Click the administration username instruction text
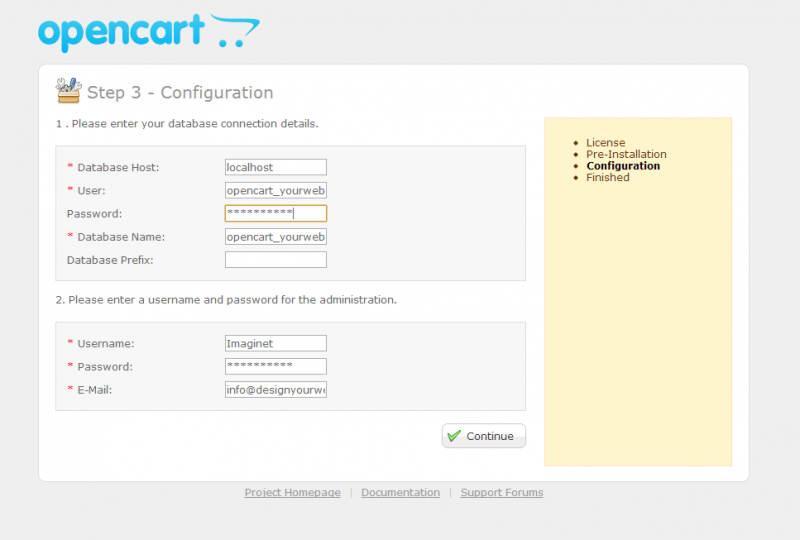The height and width of the screenshot is (540, 800). coord(226,300)
